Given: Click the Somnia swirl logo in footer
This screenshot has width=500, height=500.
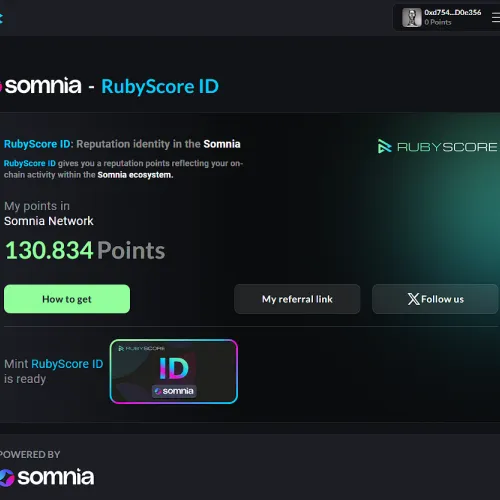Looking at the screenshot, I should pyautogui.click(x=7, y=478).
